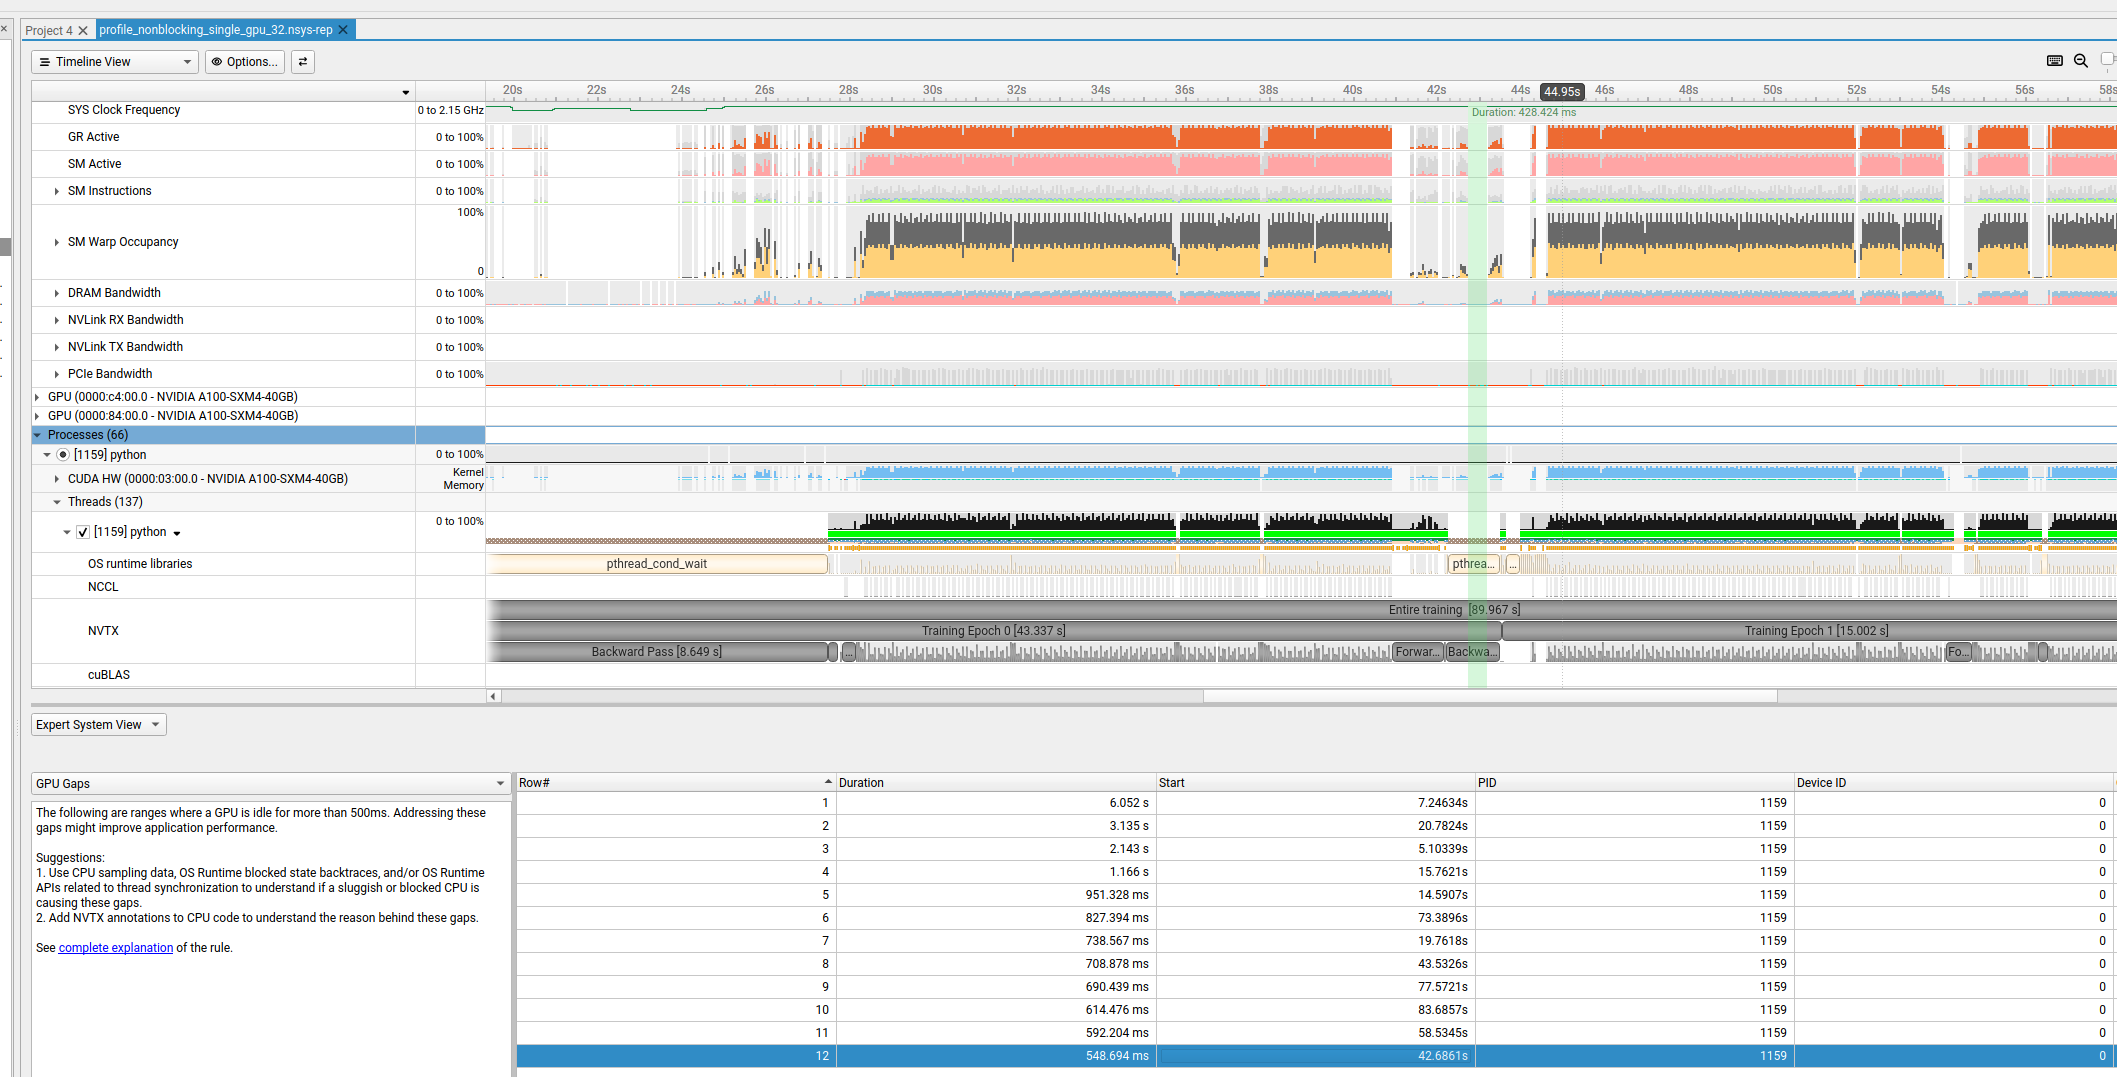Select the [1159] python process radio button
Image resolution: width=2117 pixels, height=1077 pixels.
[x=63, y=455]
